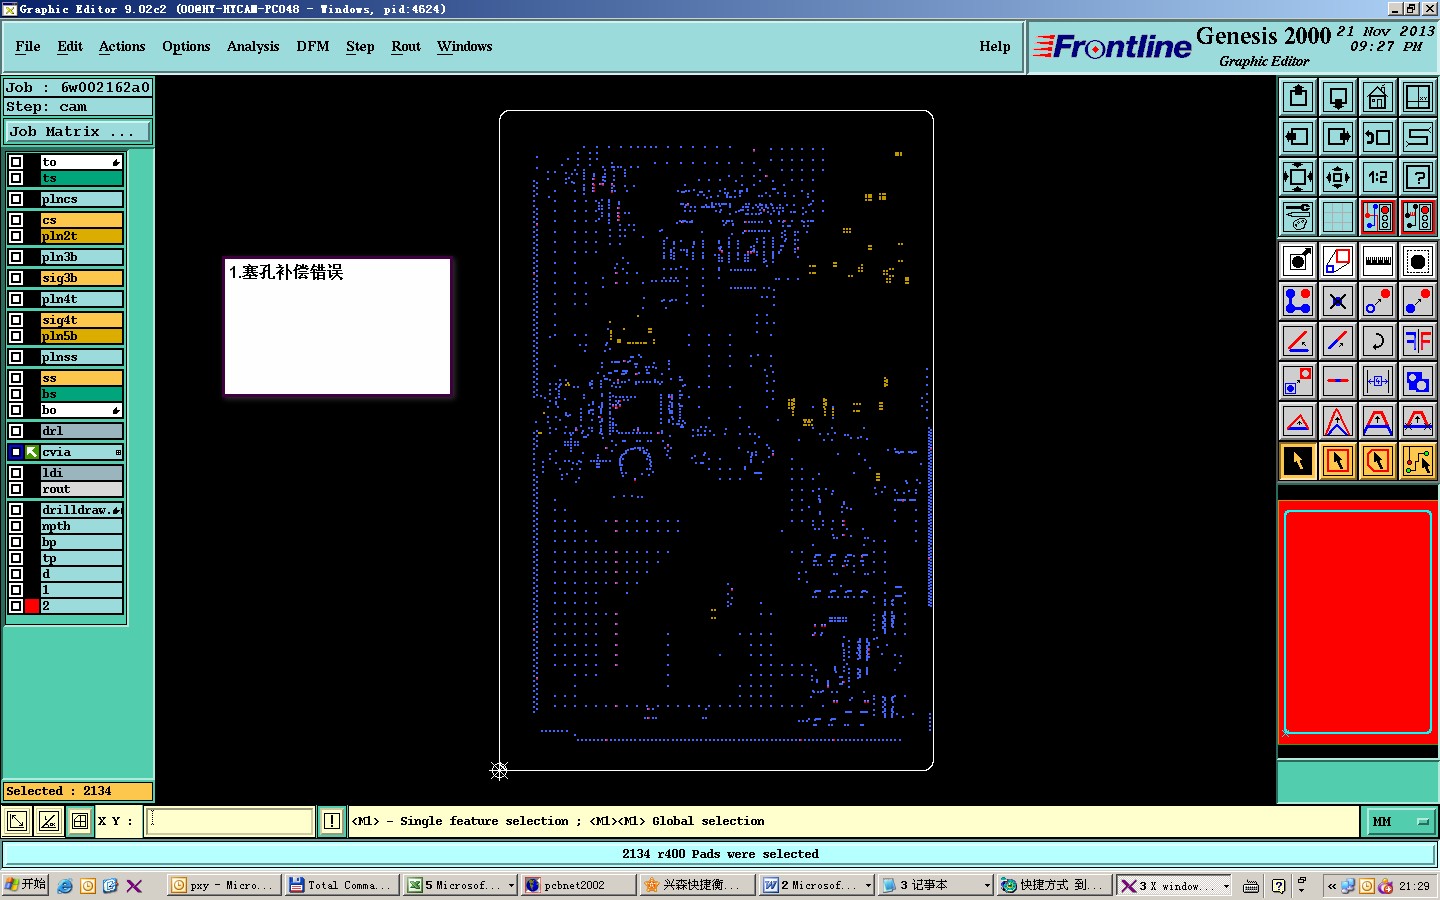Open the Actions menu
Image resolution: width=1440 pixels, height=900 pixels.
[x=122, y=46]
